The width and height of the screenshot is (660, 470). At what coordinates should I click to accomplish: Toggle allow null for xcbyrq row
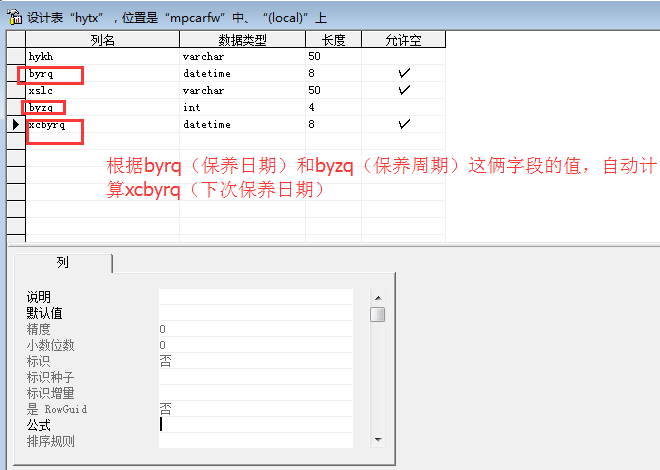point(404,124)
